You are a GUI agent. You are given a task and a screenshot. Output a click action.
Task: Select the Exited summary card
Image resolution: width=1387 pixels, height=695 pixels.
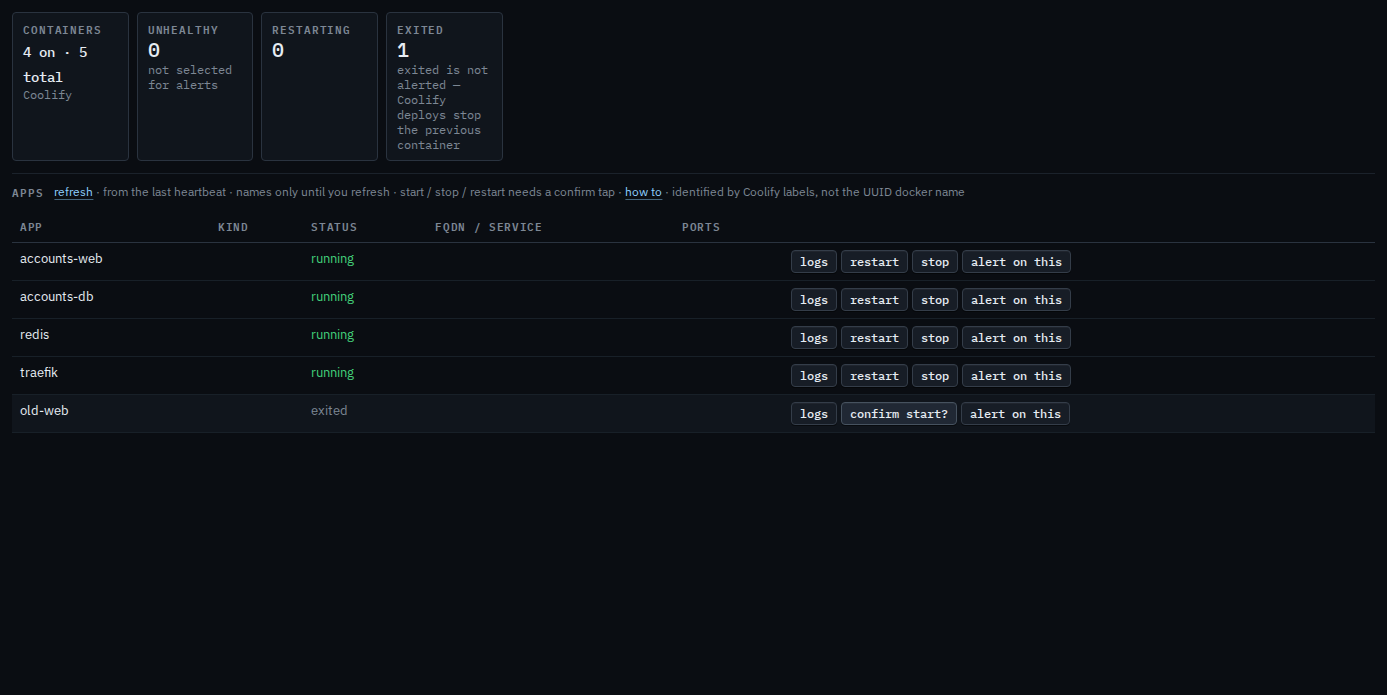(444, 86)
